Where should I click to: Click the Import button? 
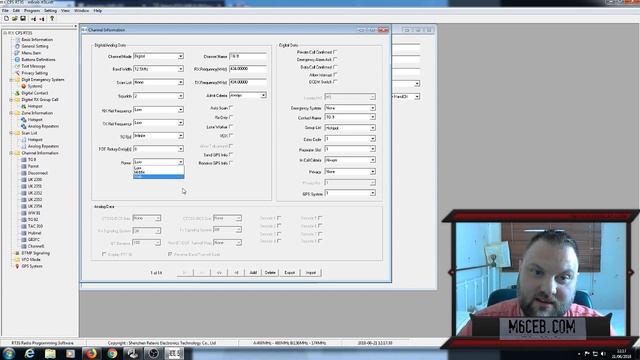tap(311, 272)
